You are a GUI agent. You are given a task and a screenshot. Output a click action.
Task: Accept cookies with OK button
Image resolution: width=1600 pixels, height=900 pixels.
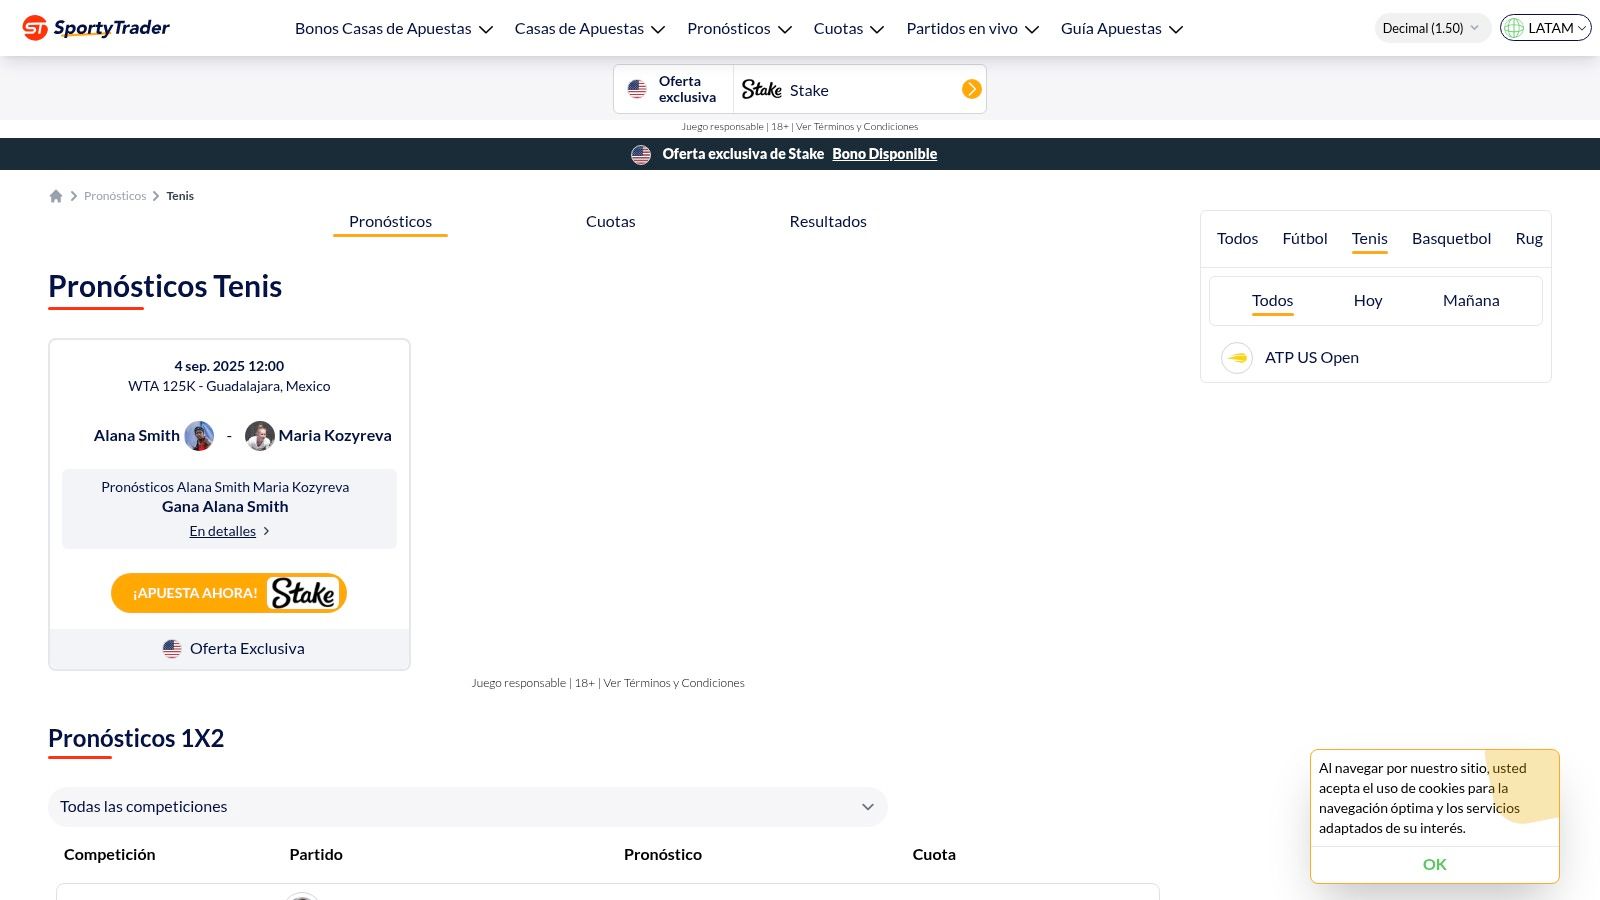1434,865
